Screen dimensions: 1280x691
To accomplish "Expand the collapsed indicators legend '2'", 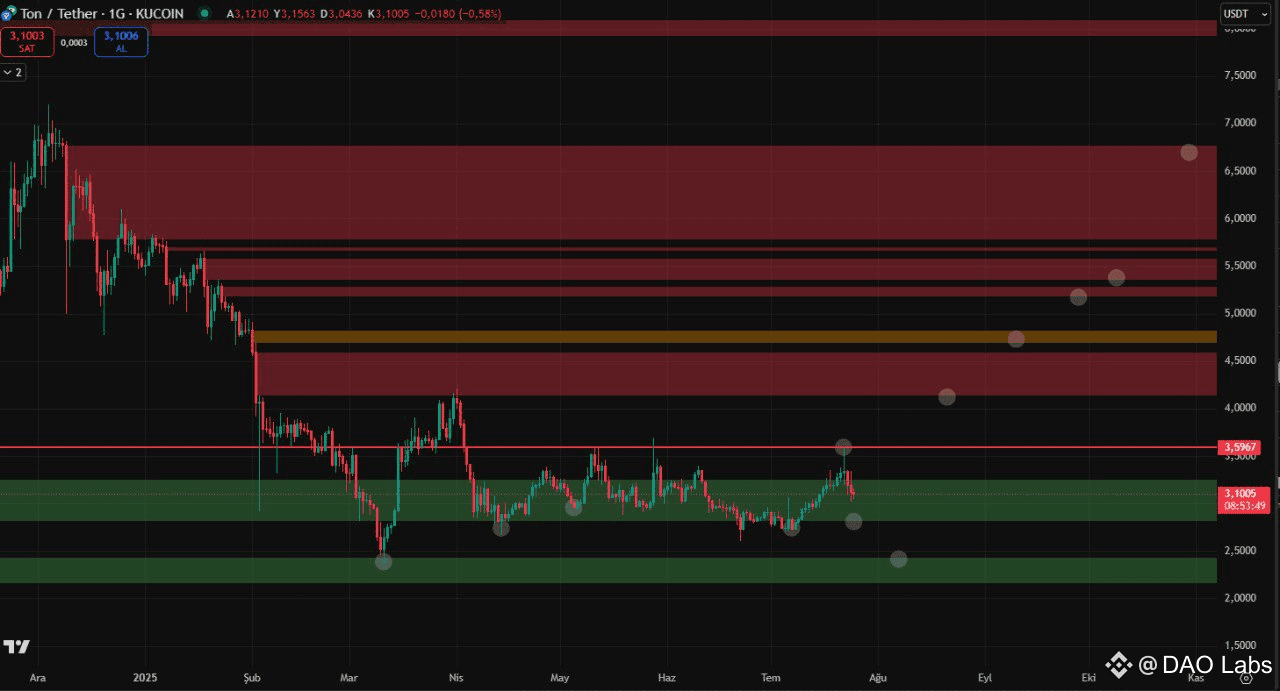I will tap(13, 72).
